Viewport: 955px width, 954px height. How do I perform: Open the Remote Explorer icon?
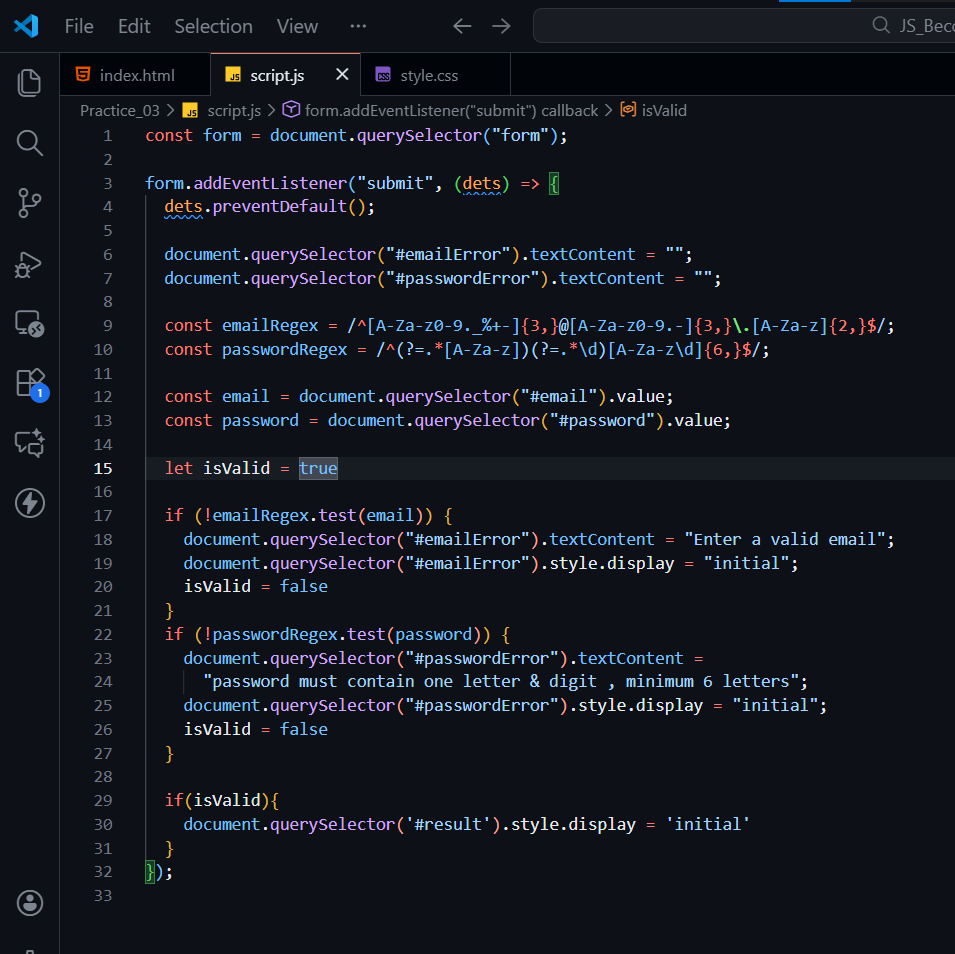point(29,323)
